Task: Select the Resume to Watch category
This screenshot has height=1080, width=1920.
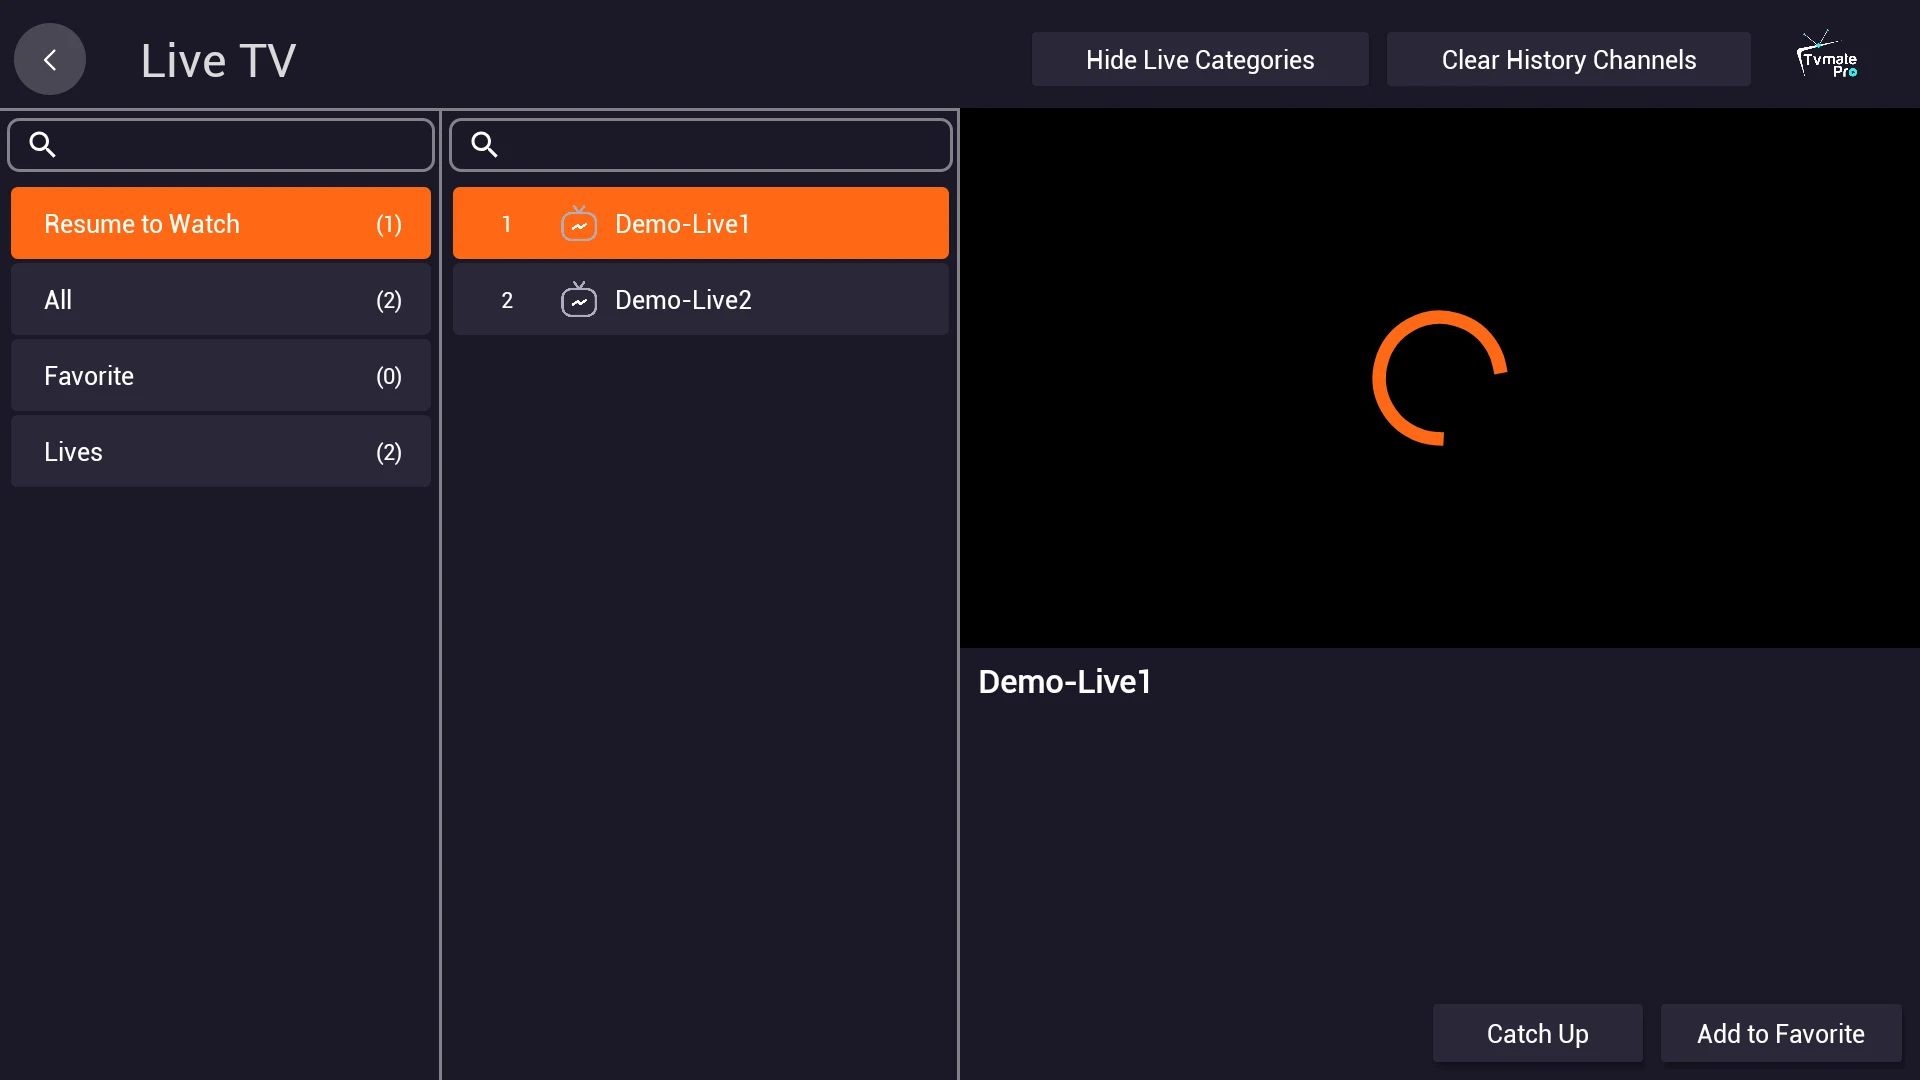Action: pos(221,223)
